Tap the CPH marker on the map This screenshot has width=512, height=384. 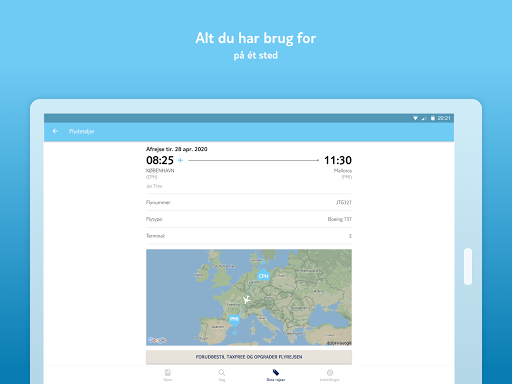tap(263, 275)
